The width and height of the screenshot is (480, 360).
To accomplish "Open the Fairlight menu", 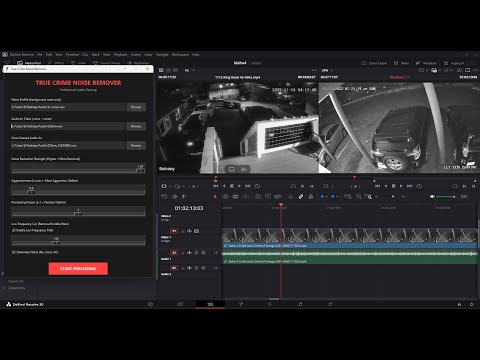I will click(162, 54).
